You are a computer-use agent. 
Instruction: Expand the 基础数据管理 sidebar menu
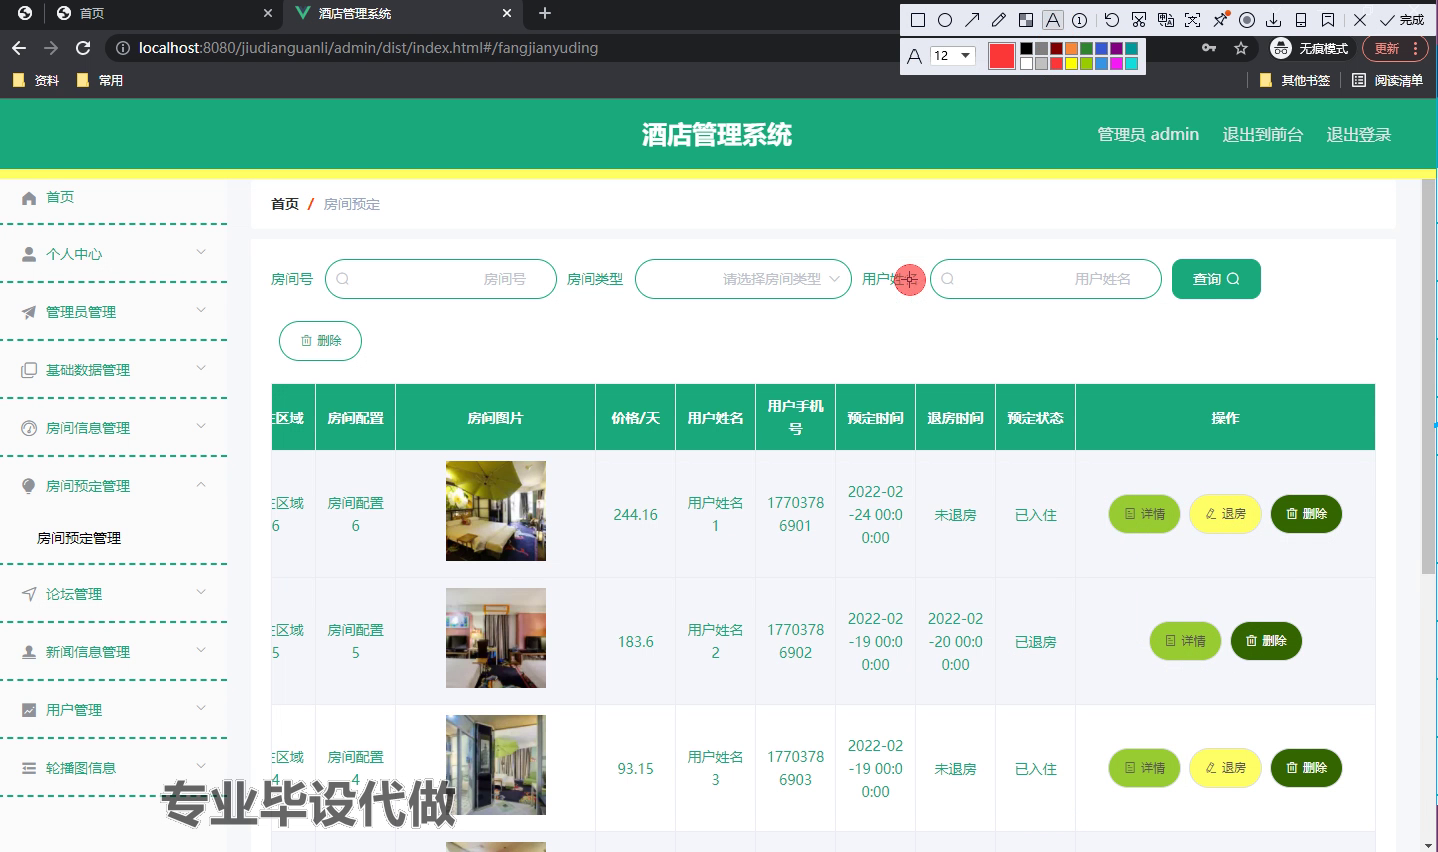[x=113, y=370]
